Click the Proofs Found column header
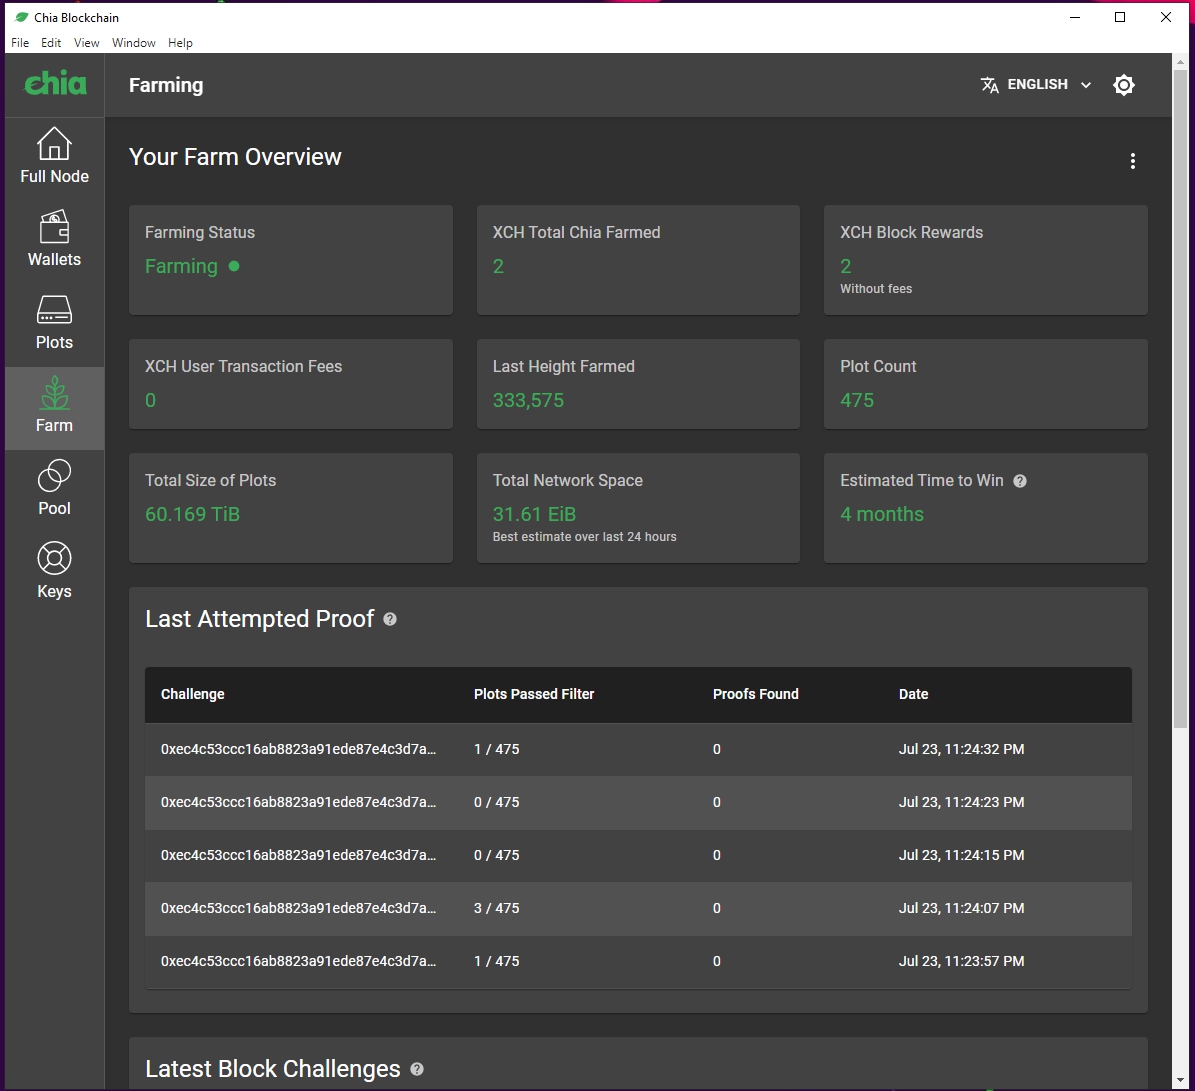Viewport: 1195px width, 1091px height. pyautogui.click(x=755, y=694)
